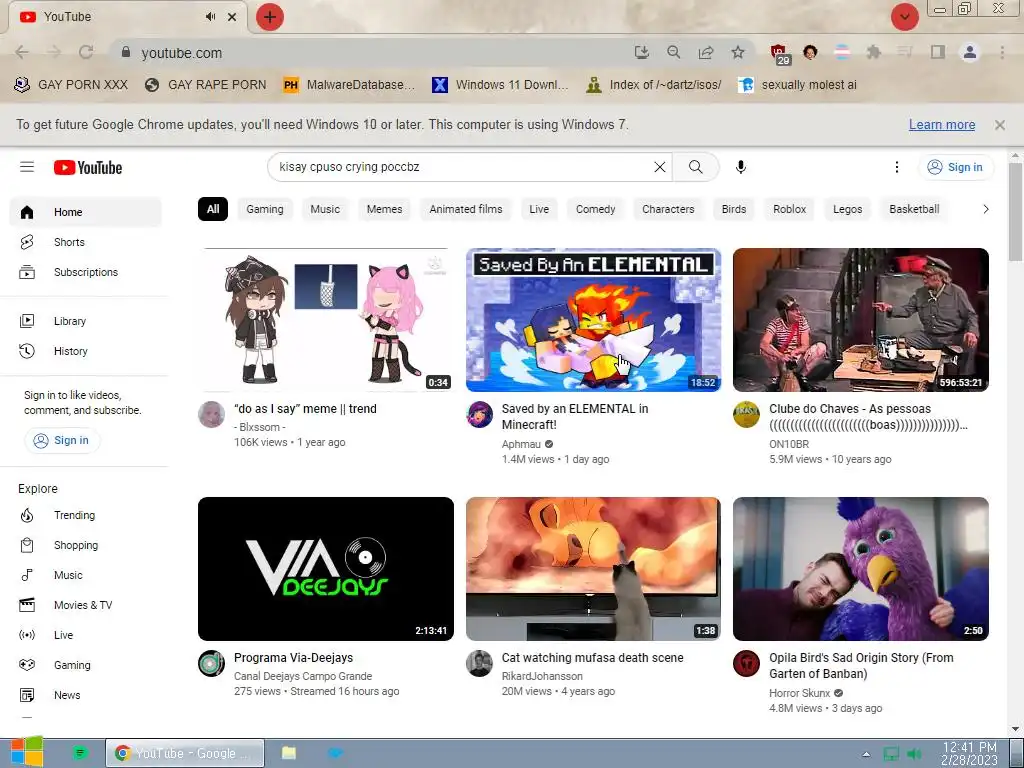The image size is (1024, 768).
Task: Click the sidebar Sign in button
Action: click(61, 440)
